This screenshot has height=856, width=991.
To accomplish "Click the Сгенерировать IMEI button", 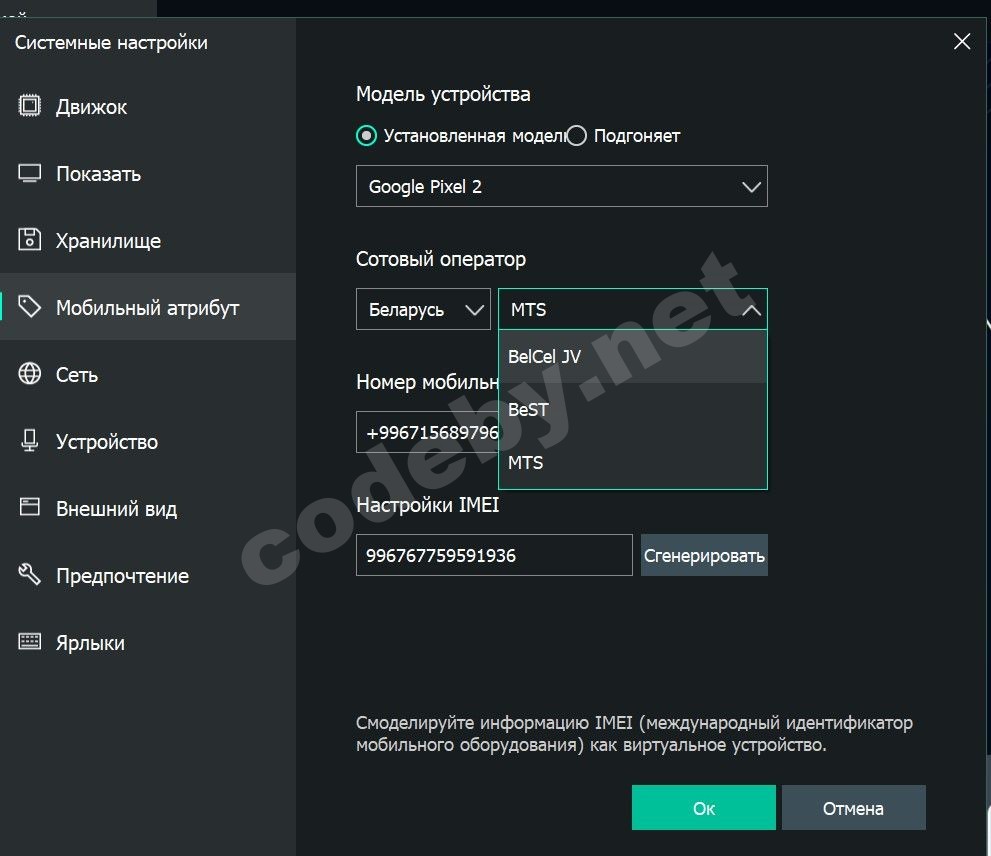I will [704, 555].
